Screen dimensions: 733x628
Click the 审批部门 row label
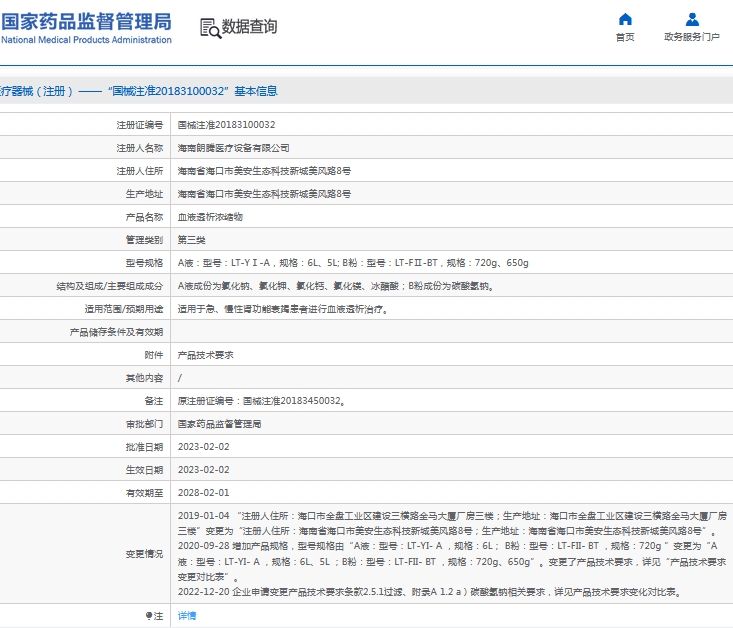[144, 424]
